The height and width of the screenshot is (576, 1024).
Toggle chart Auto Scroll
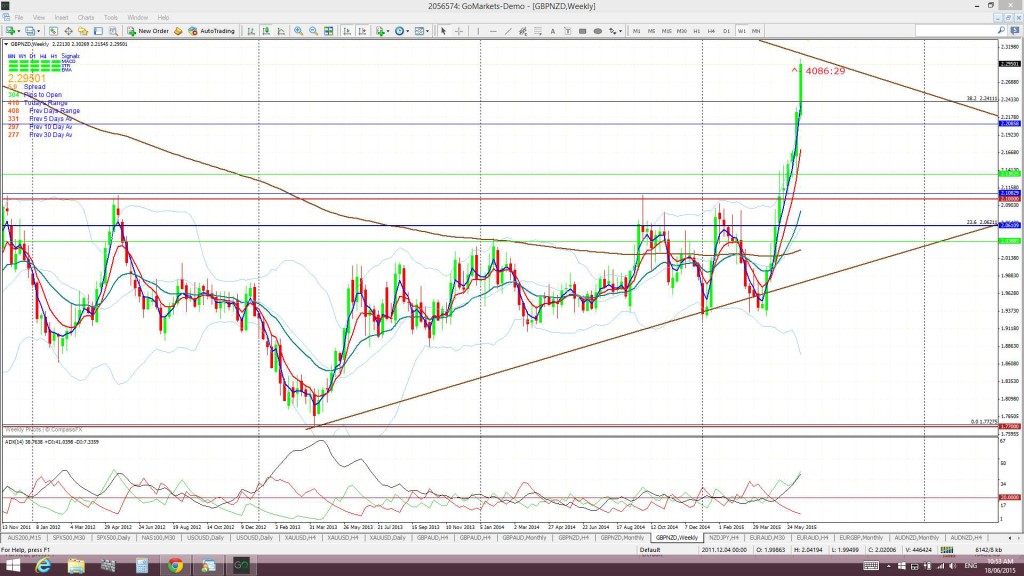[x=347, y=31]
